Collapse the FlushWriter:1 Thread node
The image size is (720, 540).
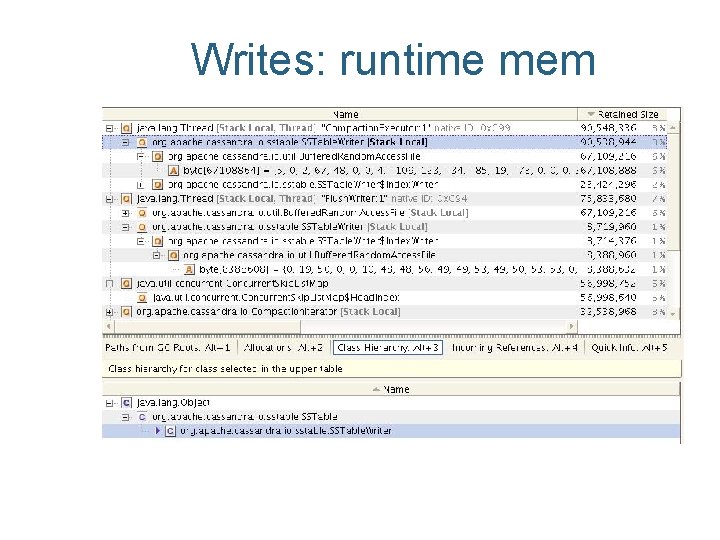click(x=109, y=199)
